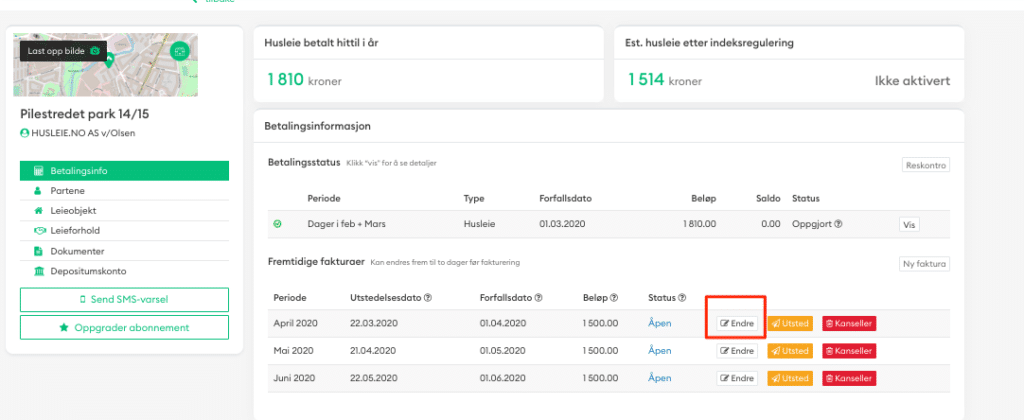Cancel the Juni 2020 invoice with Kanseller
Image resolution: width=1024 pixels, height=420 pixels.
coord(849,378)
